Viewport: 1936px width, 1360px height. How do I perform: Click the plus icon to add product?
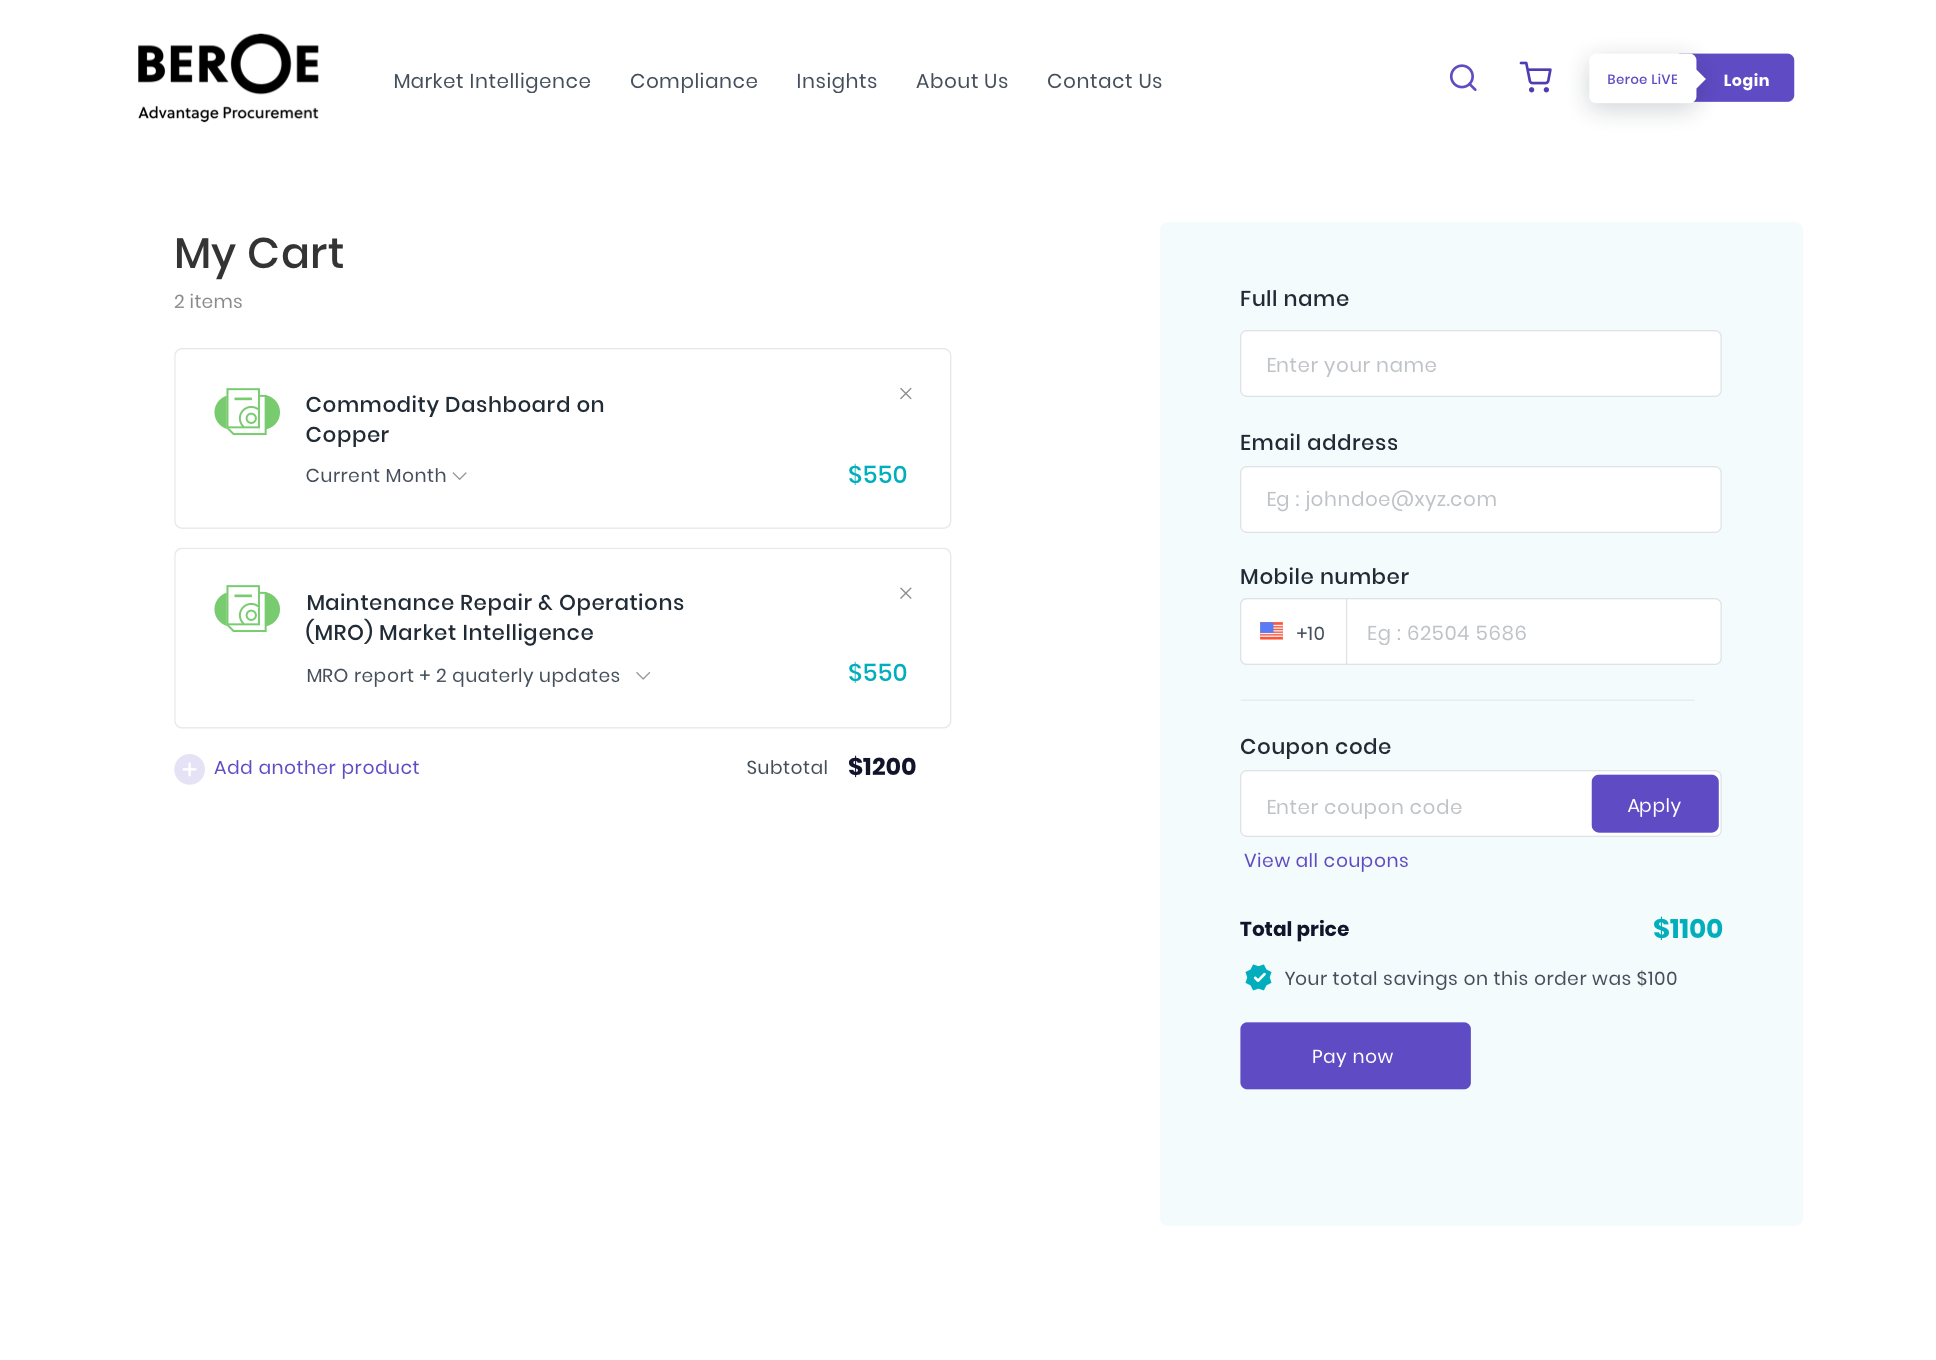click(189, 769)
